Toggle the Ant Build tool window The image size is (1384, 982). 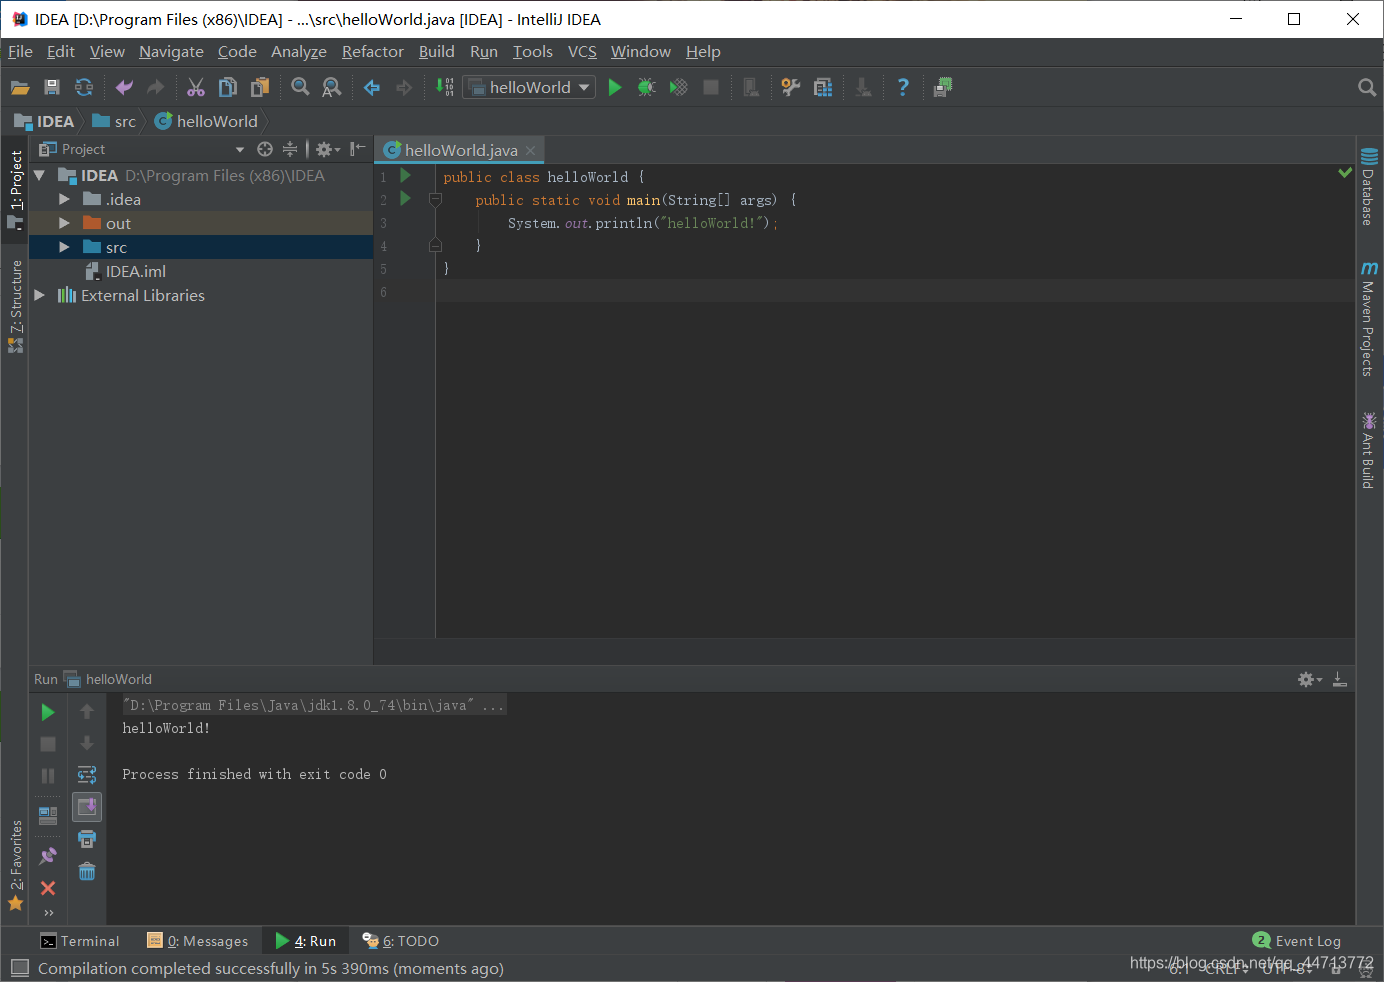point(1369,450)
